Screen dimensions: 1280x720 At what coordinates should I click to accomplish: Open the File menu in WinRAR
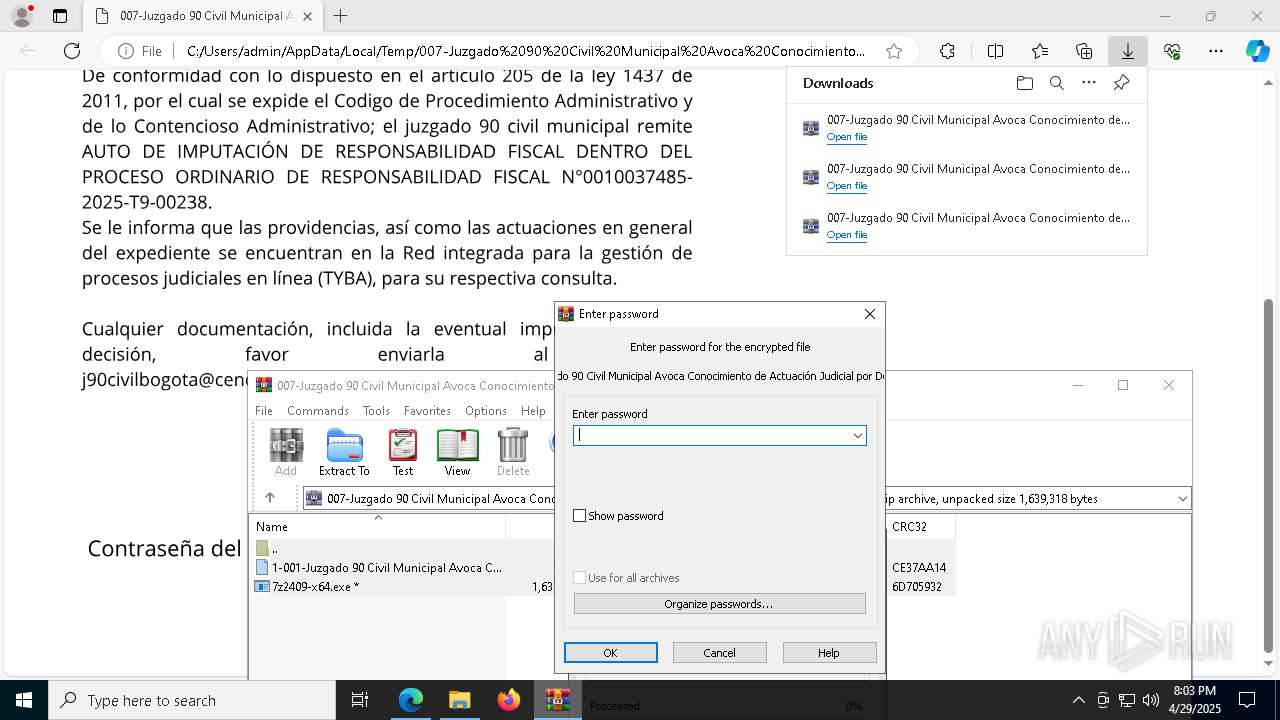264,411
